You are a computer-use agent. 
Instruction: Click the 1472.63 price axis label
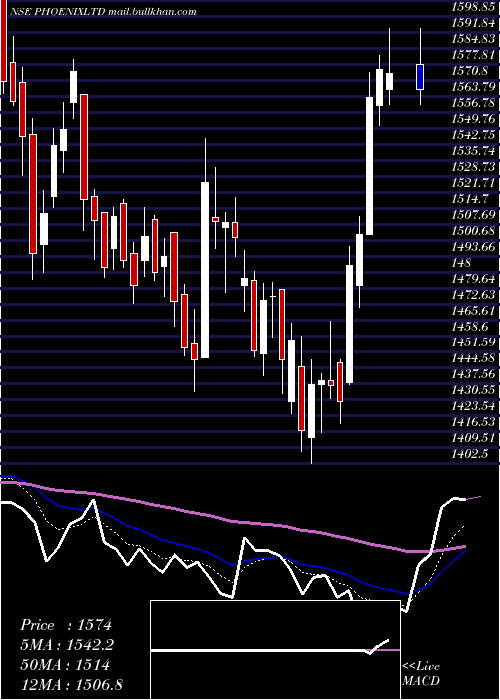point(474,295)
